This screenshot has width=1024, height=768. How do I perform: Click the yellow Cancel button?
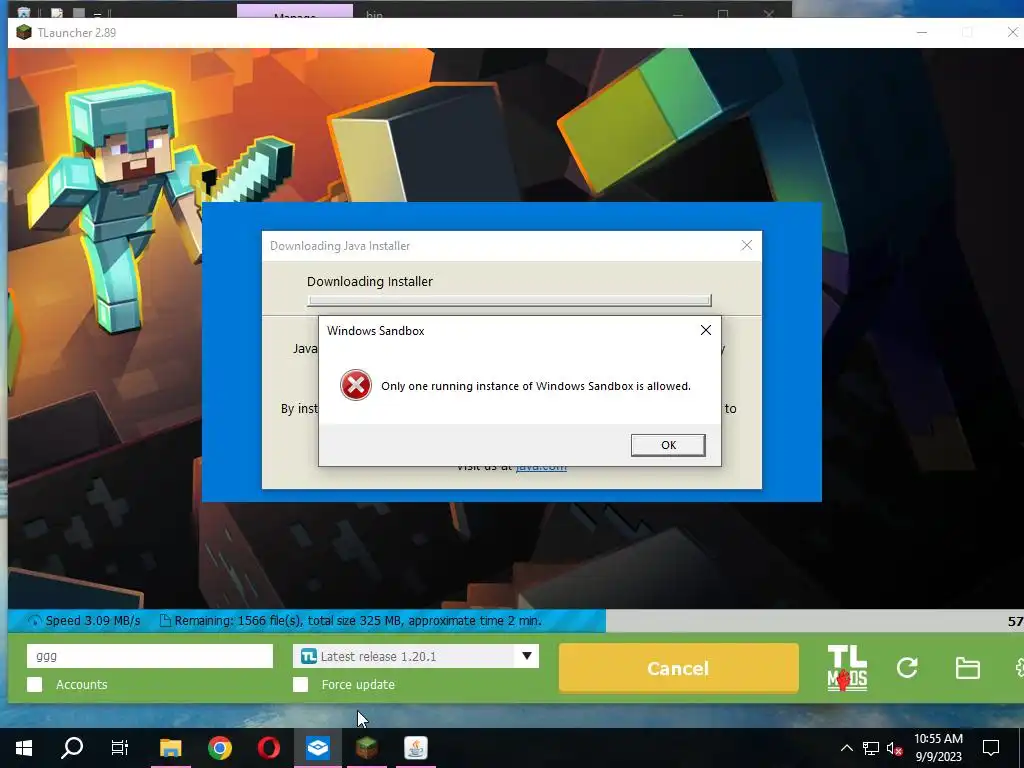(679, 668)
